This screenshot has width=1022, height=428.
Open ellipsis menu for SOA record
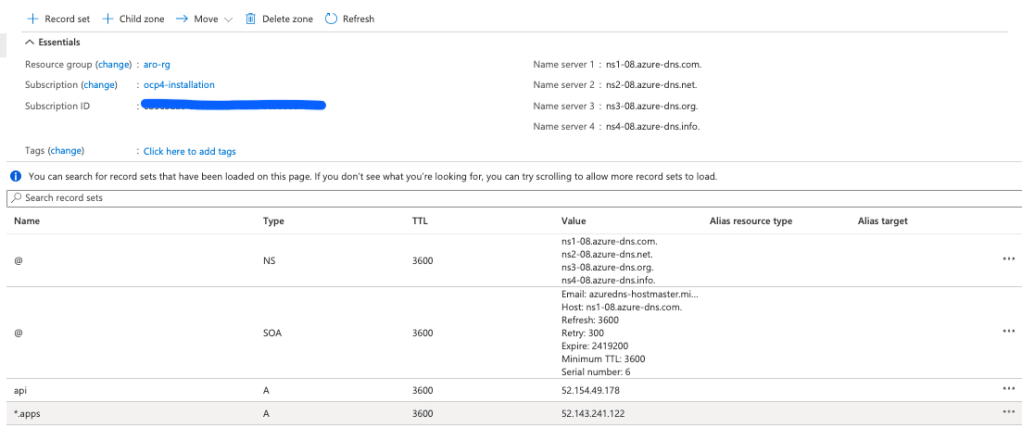click(1008, 330)
